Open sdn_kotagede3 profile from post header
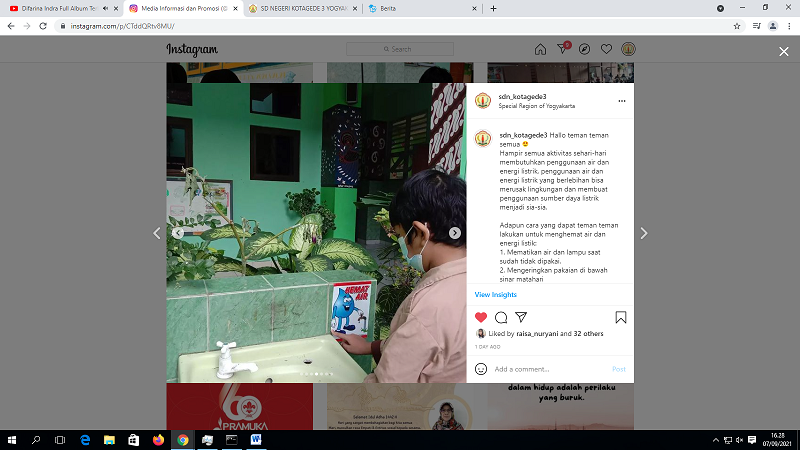Image resolution: width=800 pixels, height=450 pixels. click(x=522, y=96)
